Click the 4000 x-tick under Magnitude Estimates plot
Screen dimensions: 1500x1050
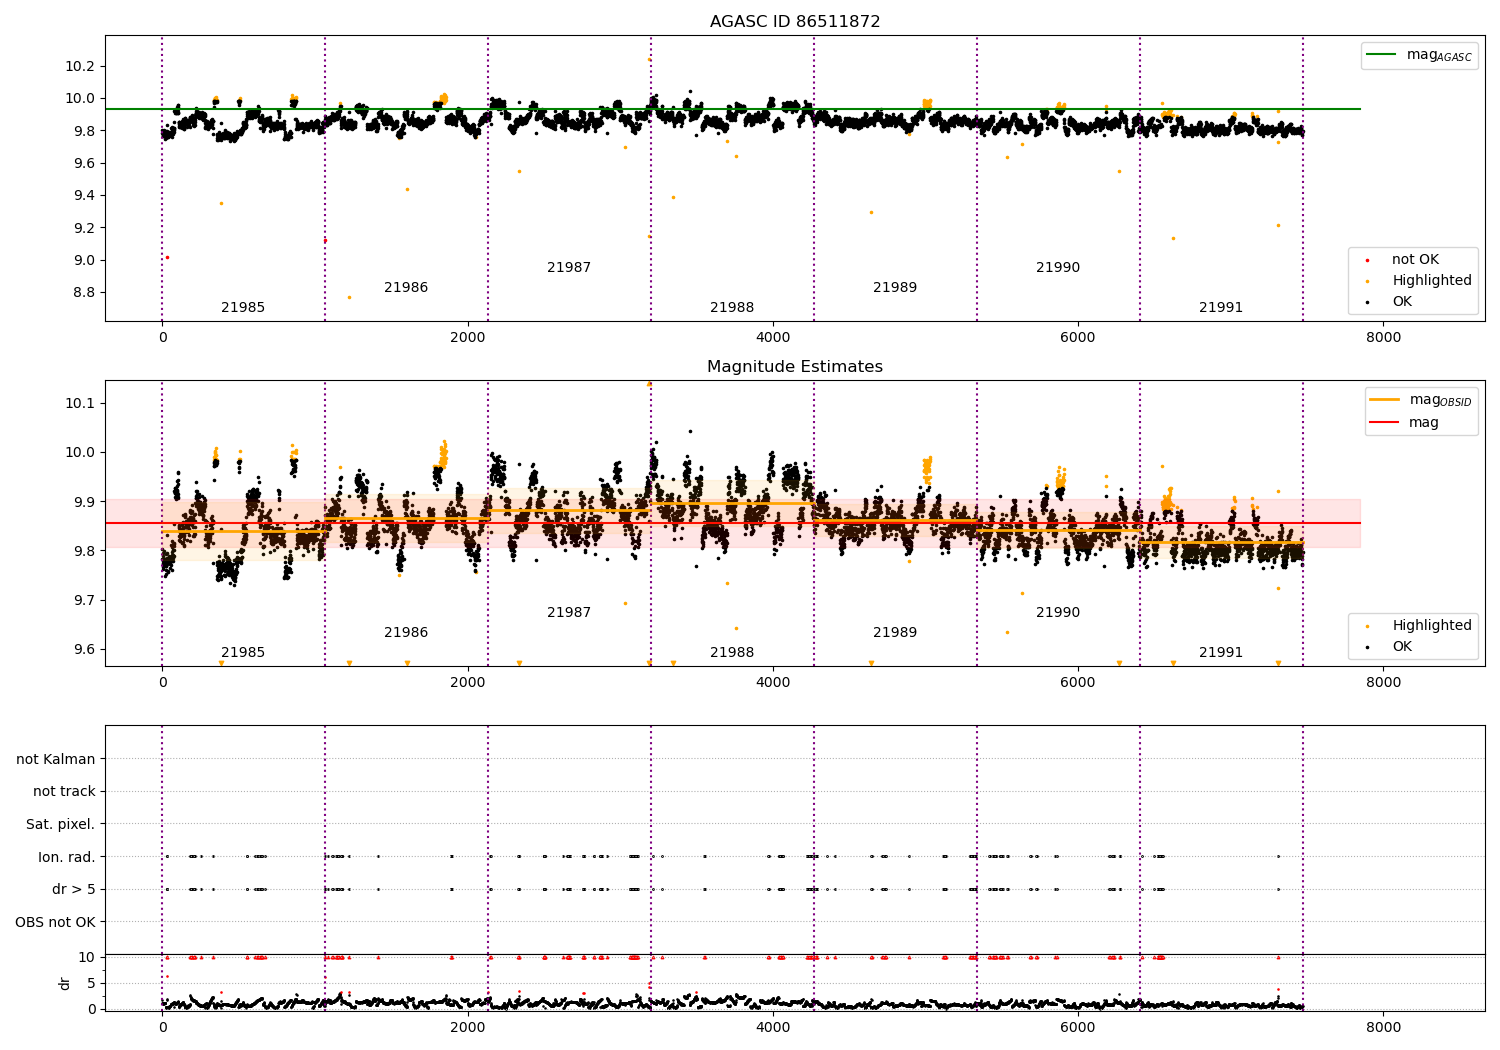tap(773, 683)
